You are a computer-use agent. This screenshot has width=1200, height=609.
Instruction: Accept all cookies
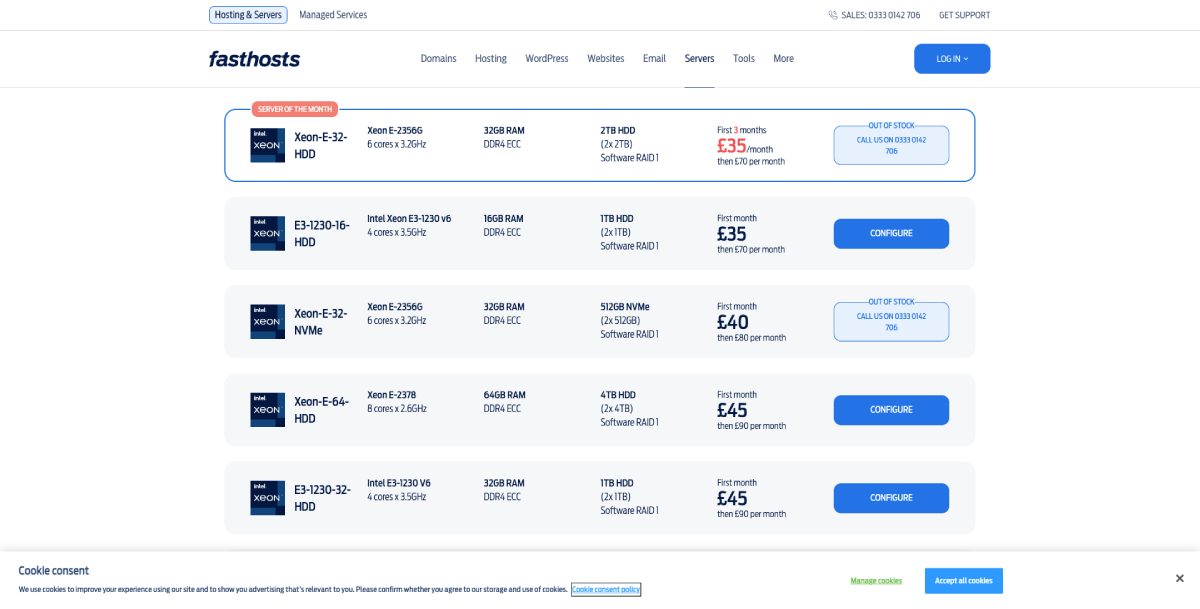tap(964, 580)
